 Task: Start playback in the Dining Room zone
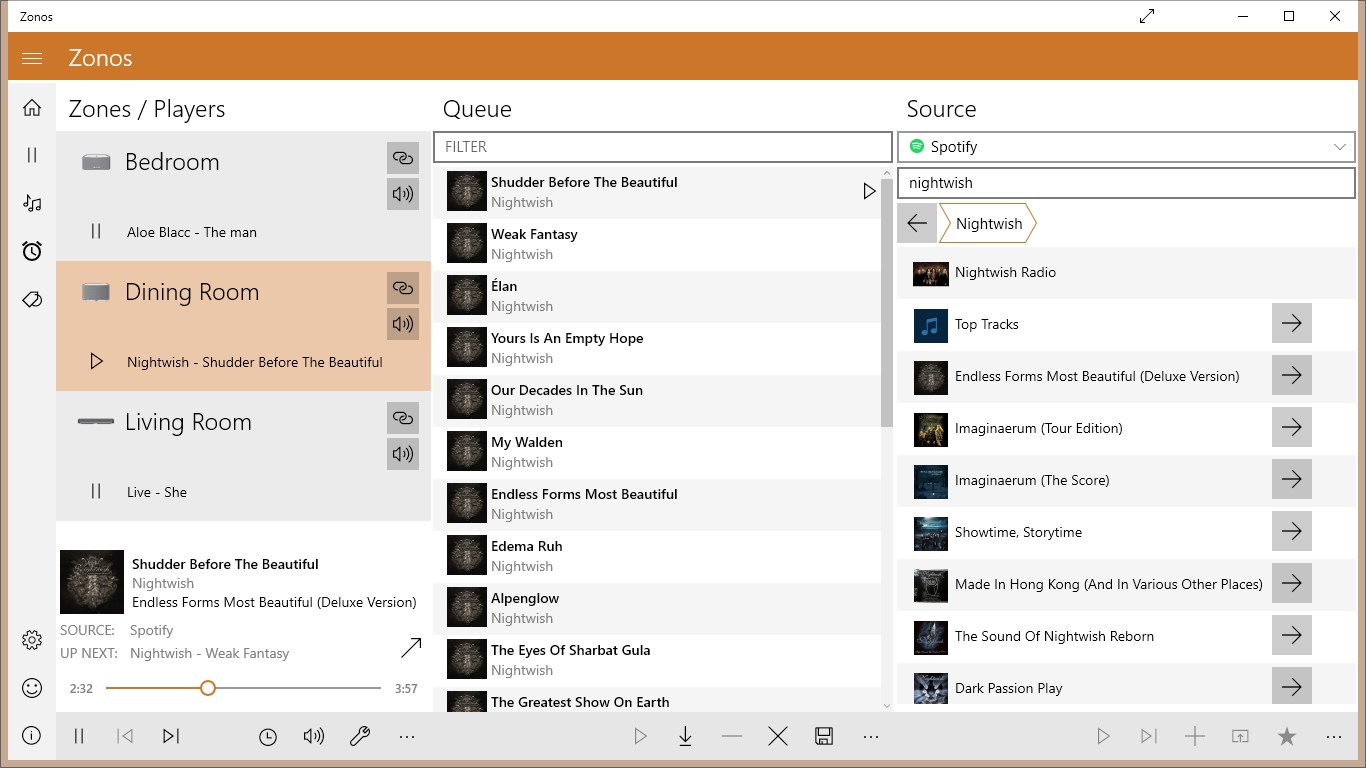(96, 362)
